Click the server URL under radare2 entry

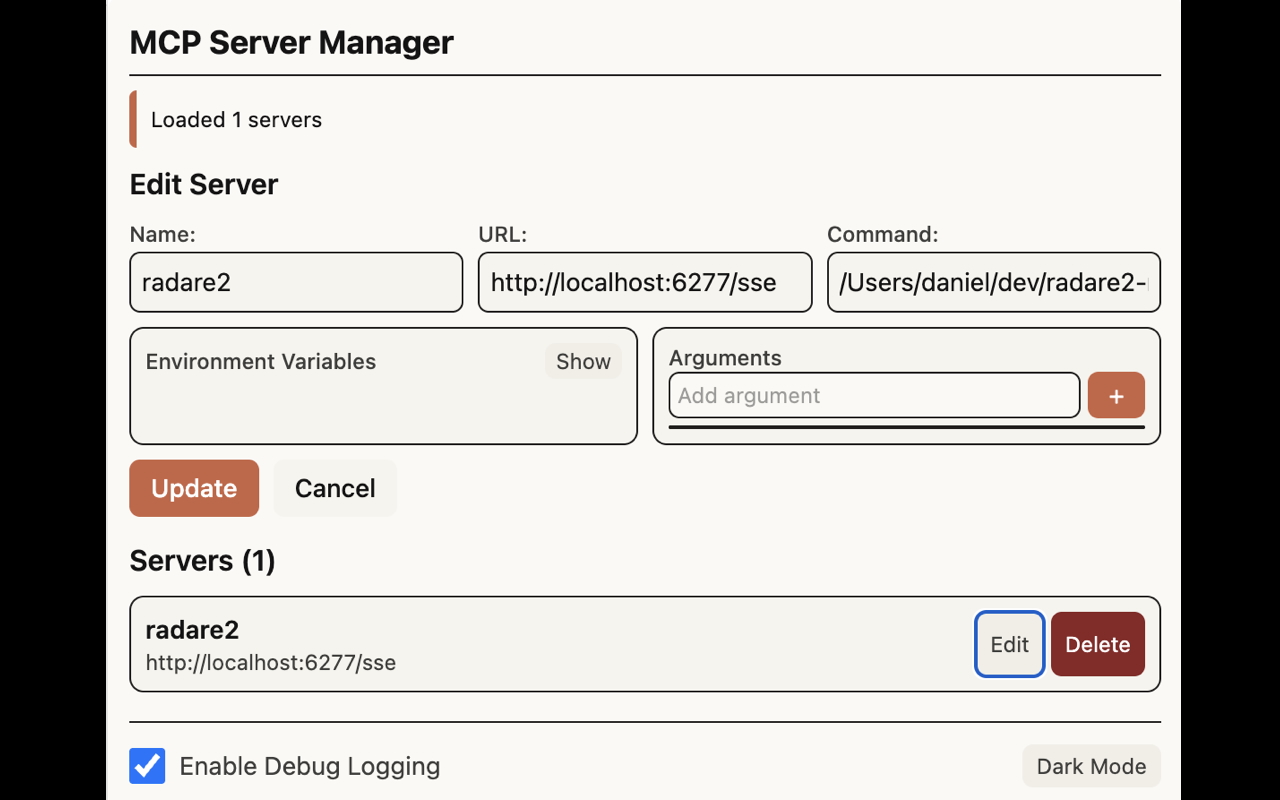tap(271, 662)
